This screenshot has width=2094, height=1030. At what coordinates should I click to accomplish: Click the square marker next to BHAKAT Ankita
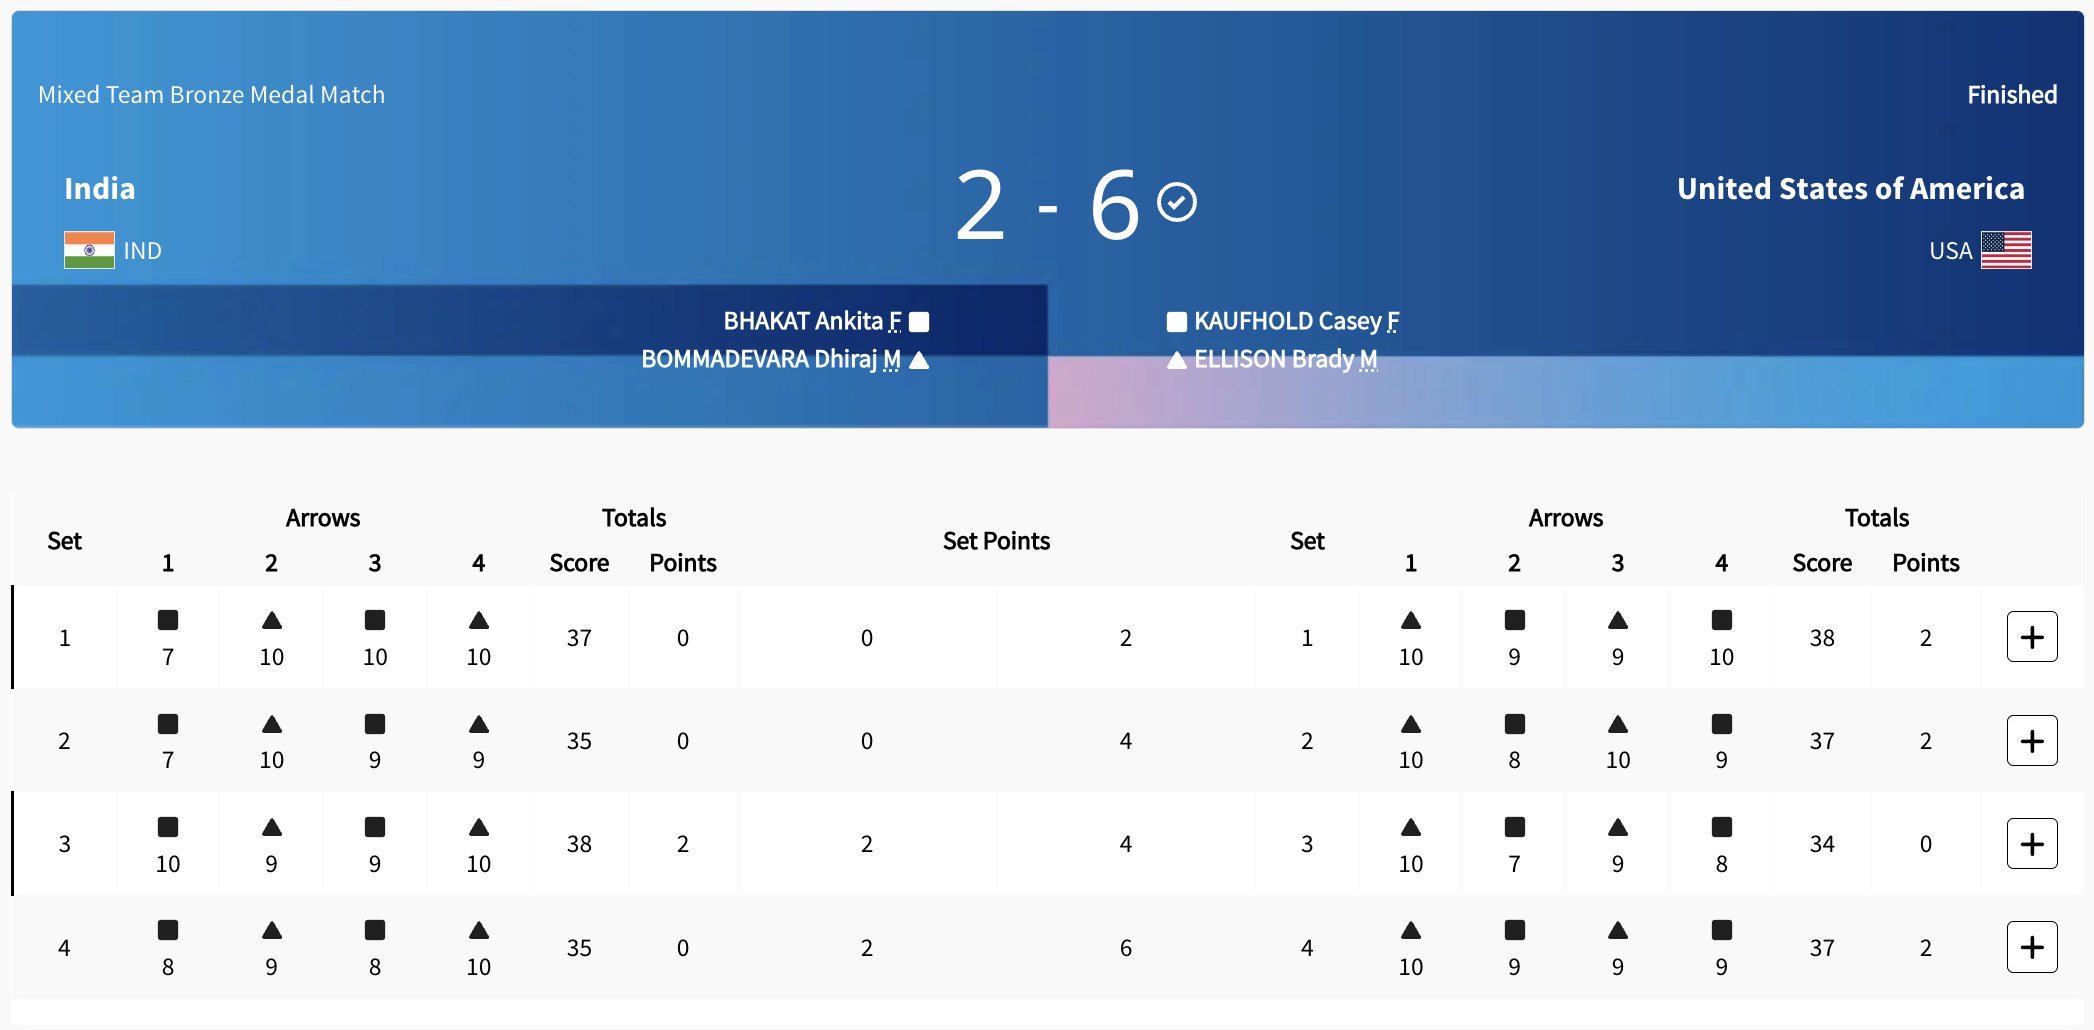(919, 322)
